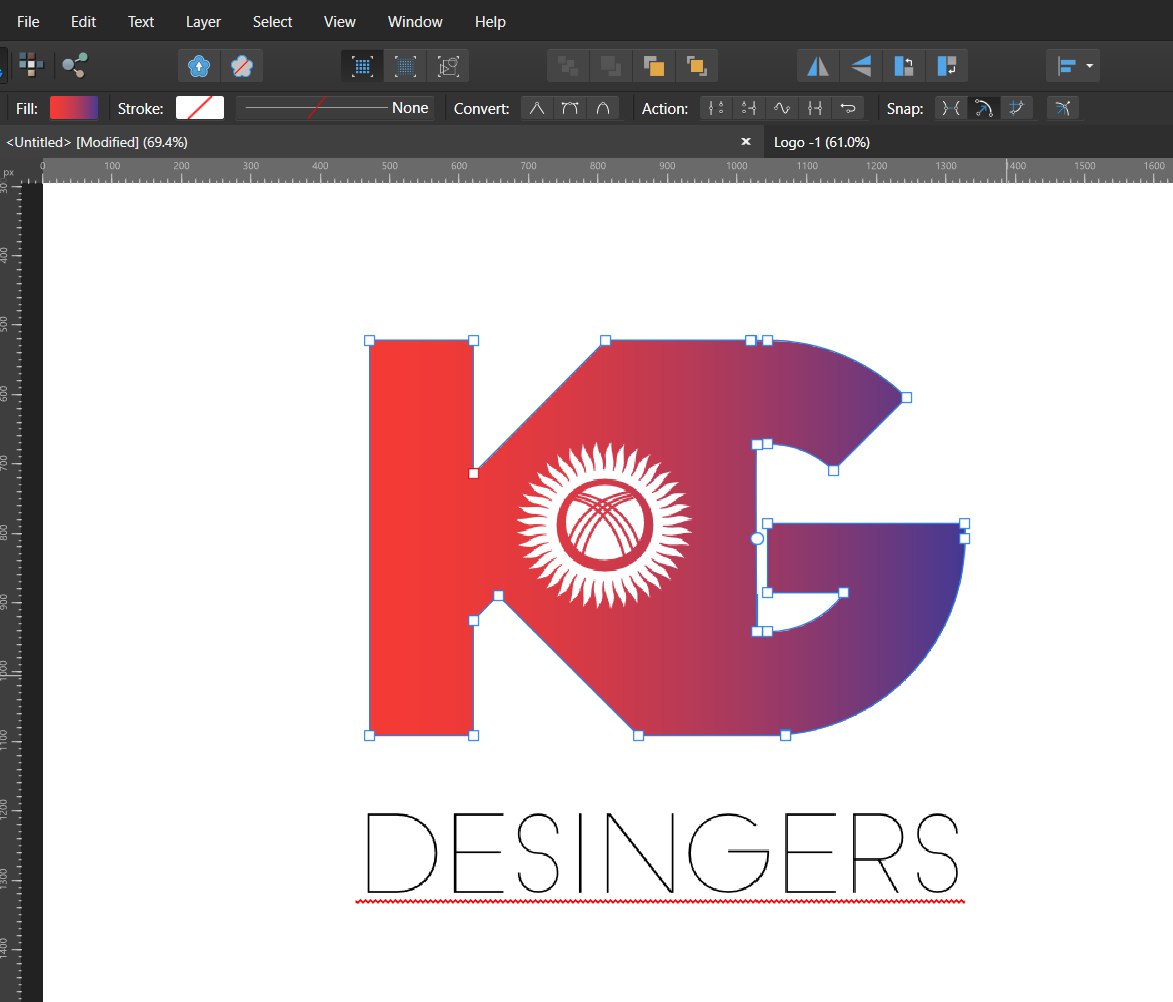Switch to the Logo -1 document tab
The width and height of the screenshot is (1173, 1002).
coord(821,142)
